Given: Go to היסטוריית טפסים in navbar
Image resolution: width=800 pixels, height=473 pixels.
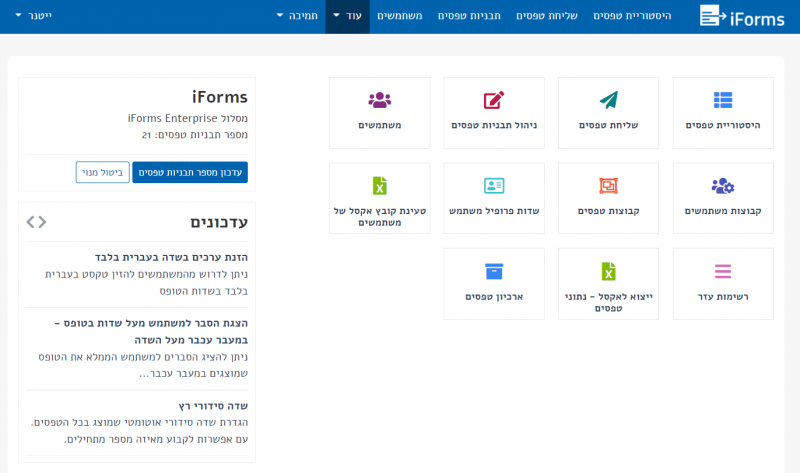Looking at the screenshot, I should pos(632,16).
